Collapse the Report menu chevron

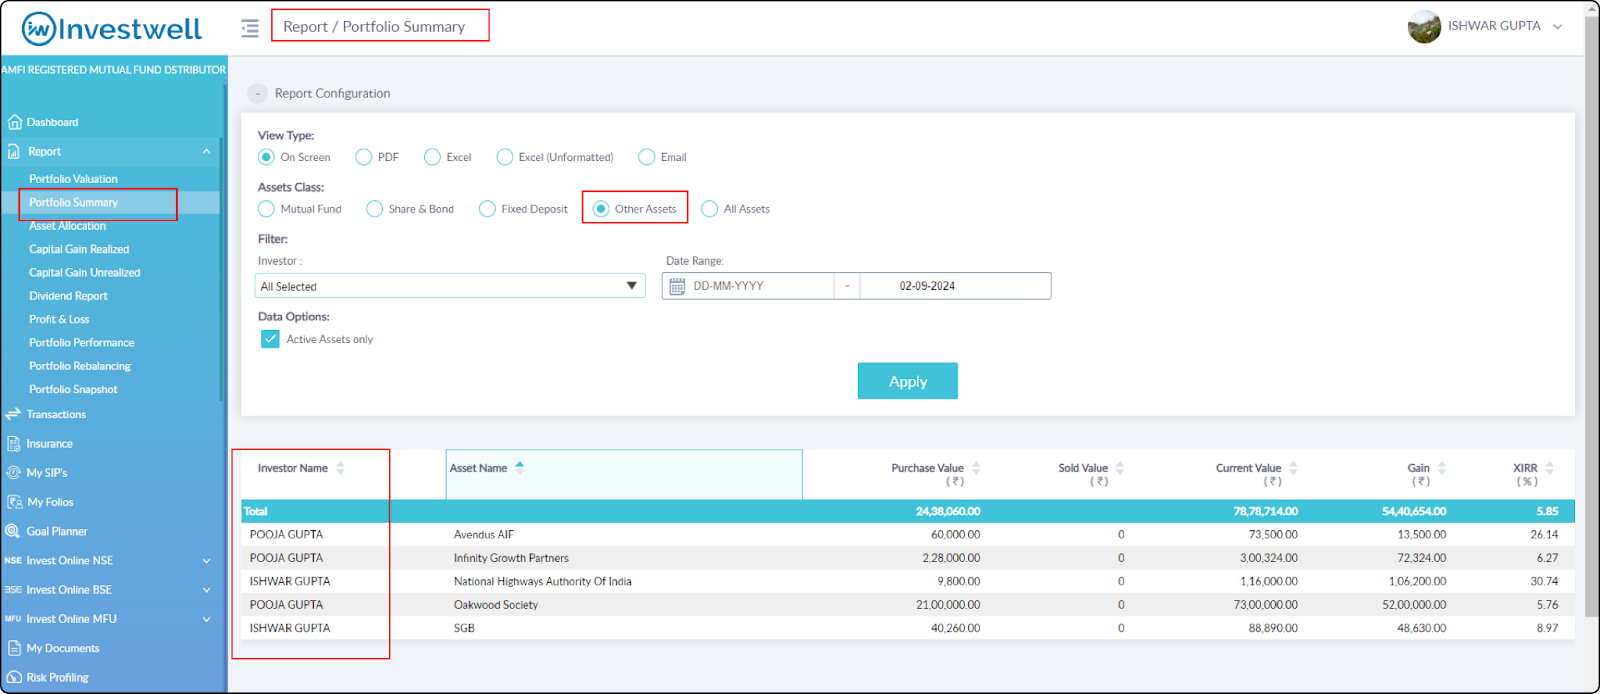point(206,151)
